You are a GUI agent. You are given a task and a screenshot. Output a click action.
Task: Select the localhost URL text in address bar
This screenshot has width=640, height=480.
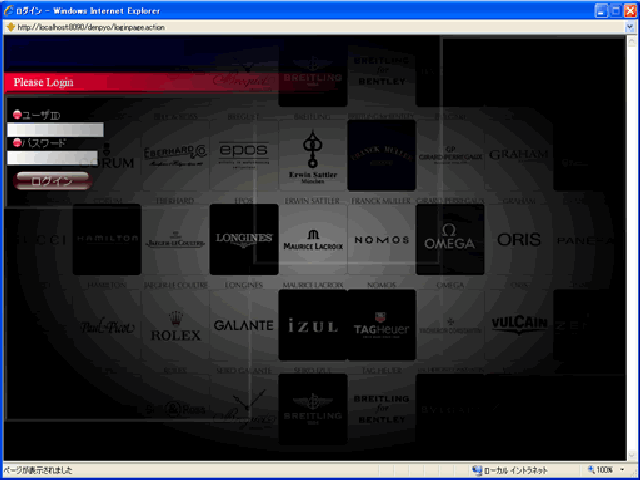(x=91, y=28)
